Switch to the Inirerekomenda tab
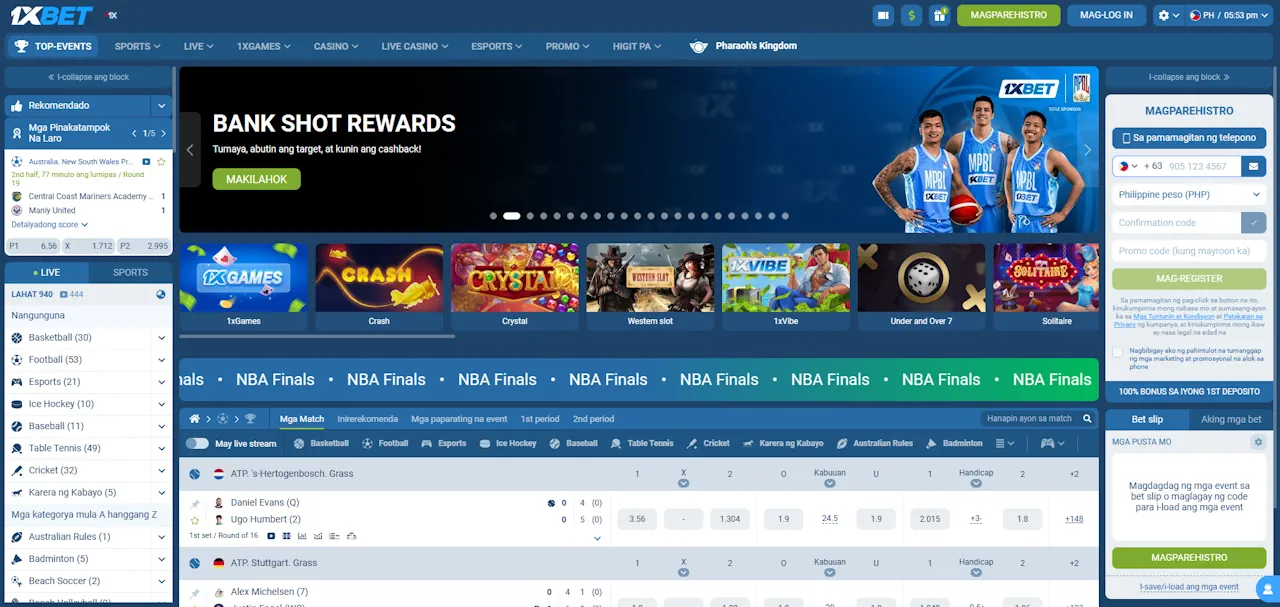 (367, 419)
